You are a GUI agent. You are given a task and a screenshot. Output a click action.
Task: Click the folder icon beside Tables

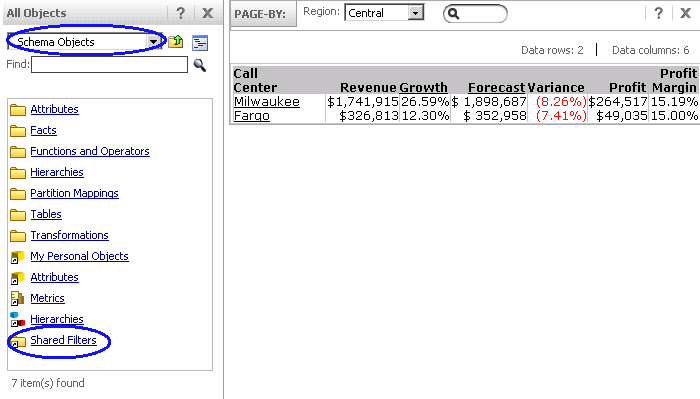tap(18, 215)
